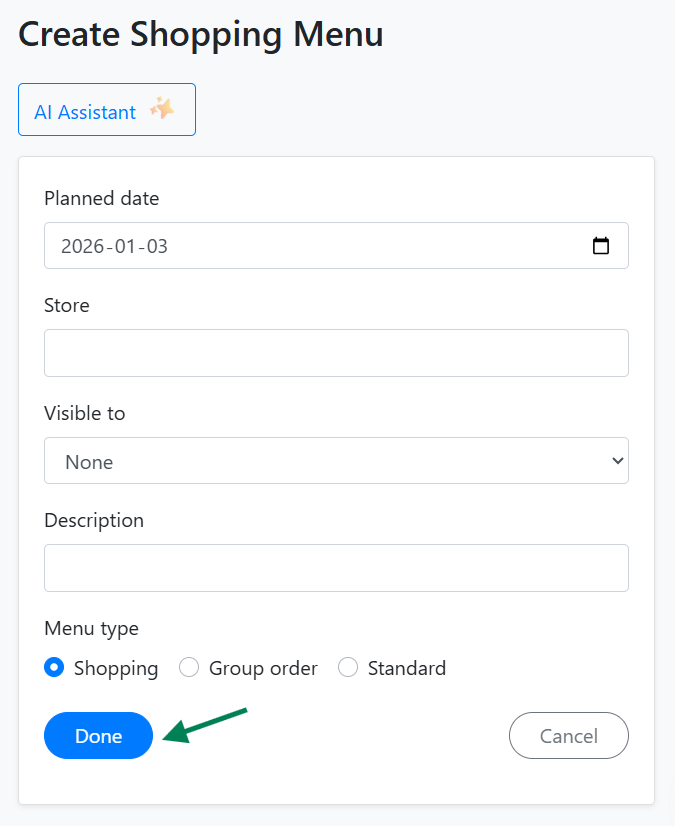Focus the Description text field
This screenshot has width=675, height=826.
tap(336, 567)
